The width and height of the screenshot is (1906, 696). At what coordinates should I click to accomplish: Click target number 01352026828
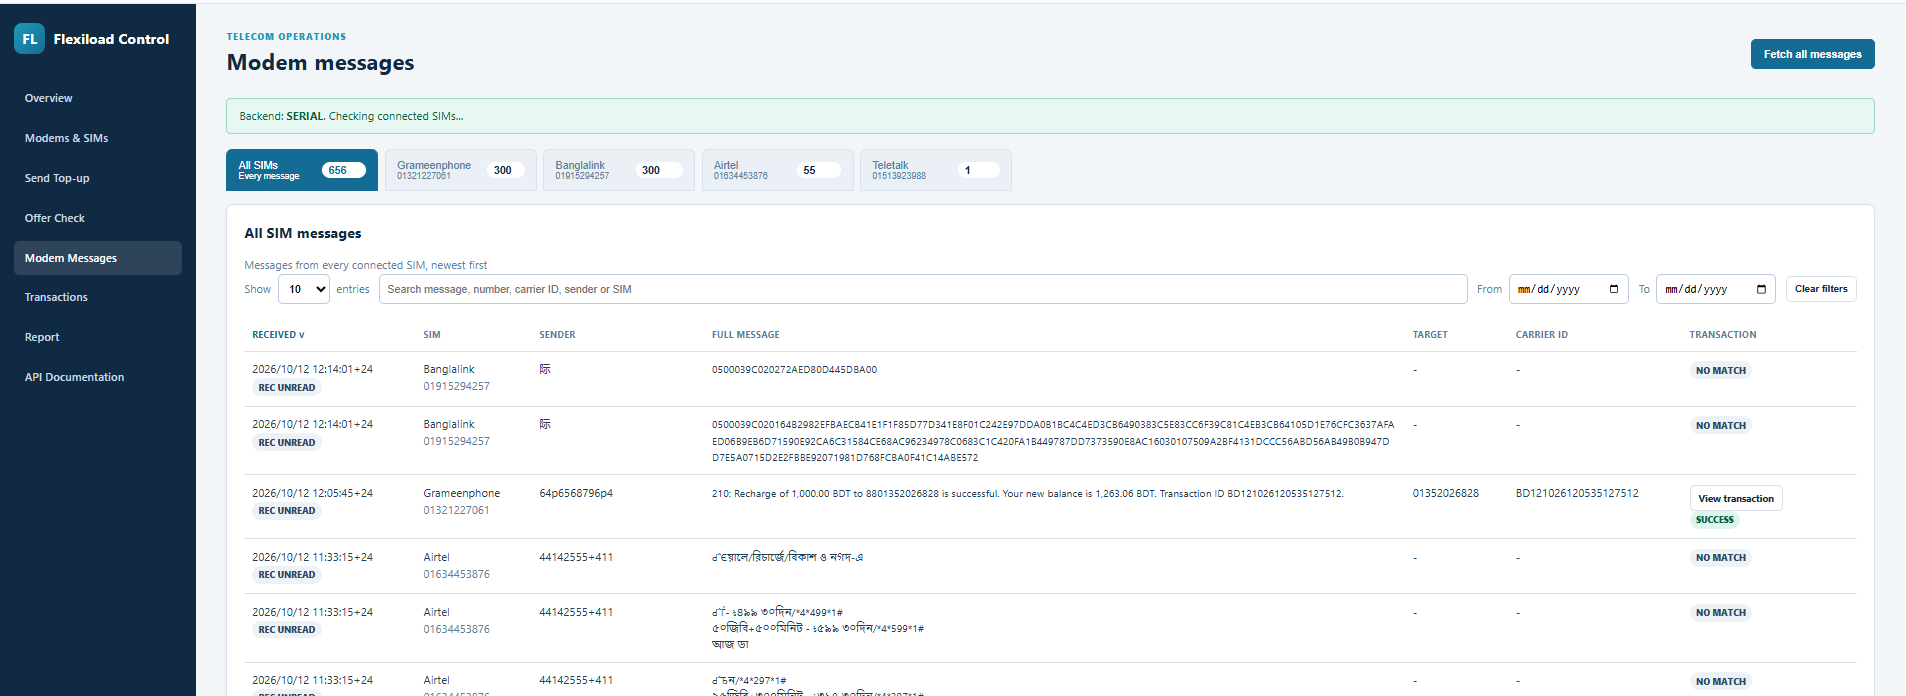tap(1445, 493)
